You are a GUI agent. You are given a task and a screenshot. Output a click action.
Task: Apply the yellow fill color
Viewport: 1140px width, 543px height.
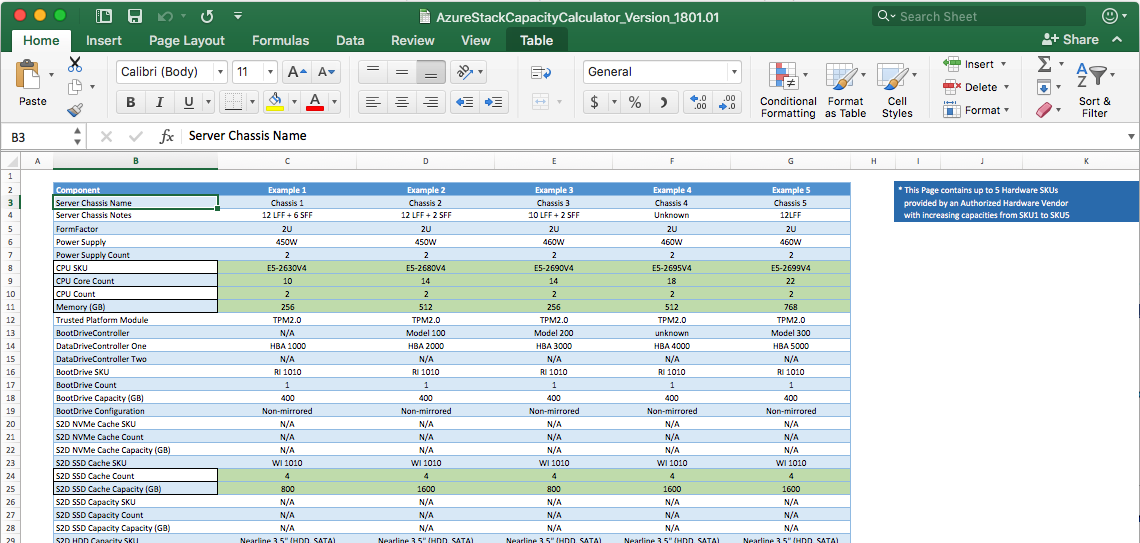point(275,102)
